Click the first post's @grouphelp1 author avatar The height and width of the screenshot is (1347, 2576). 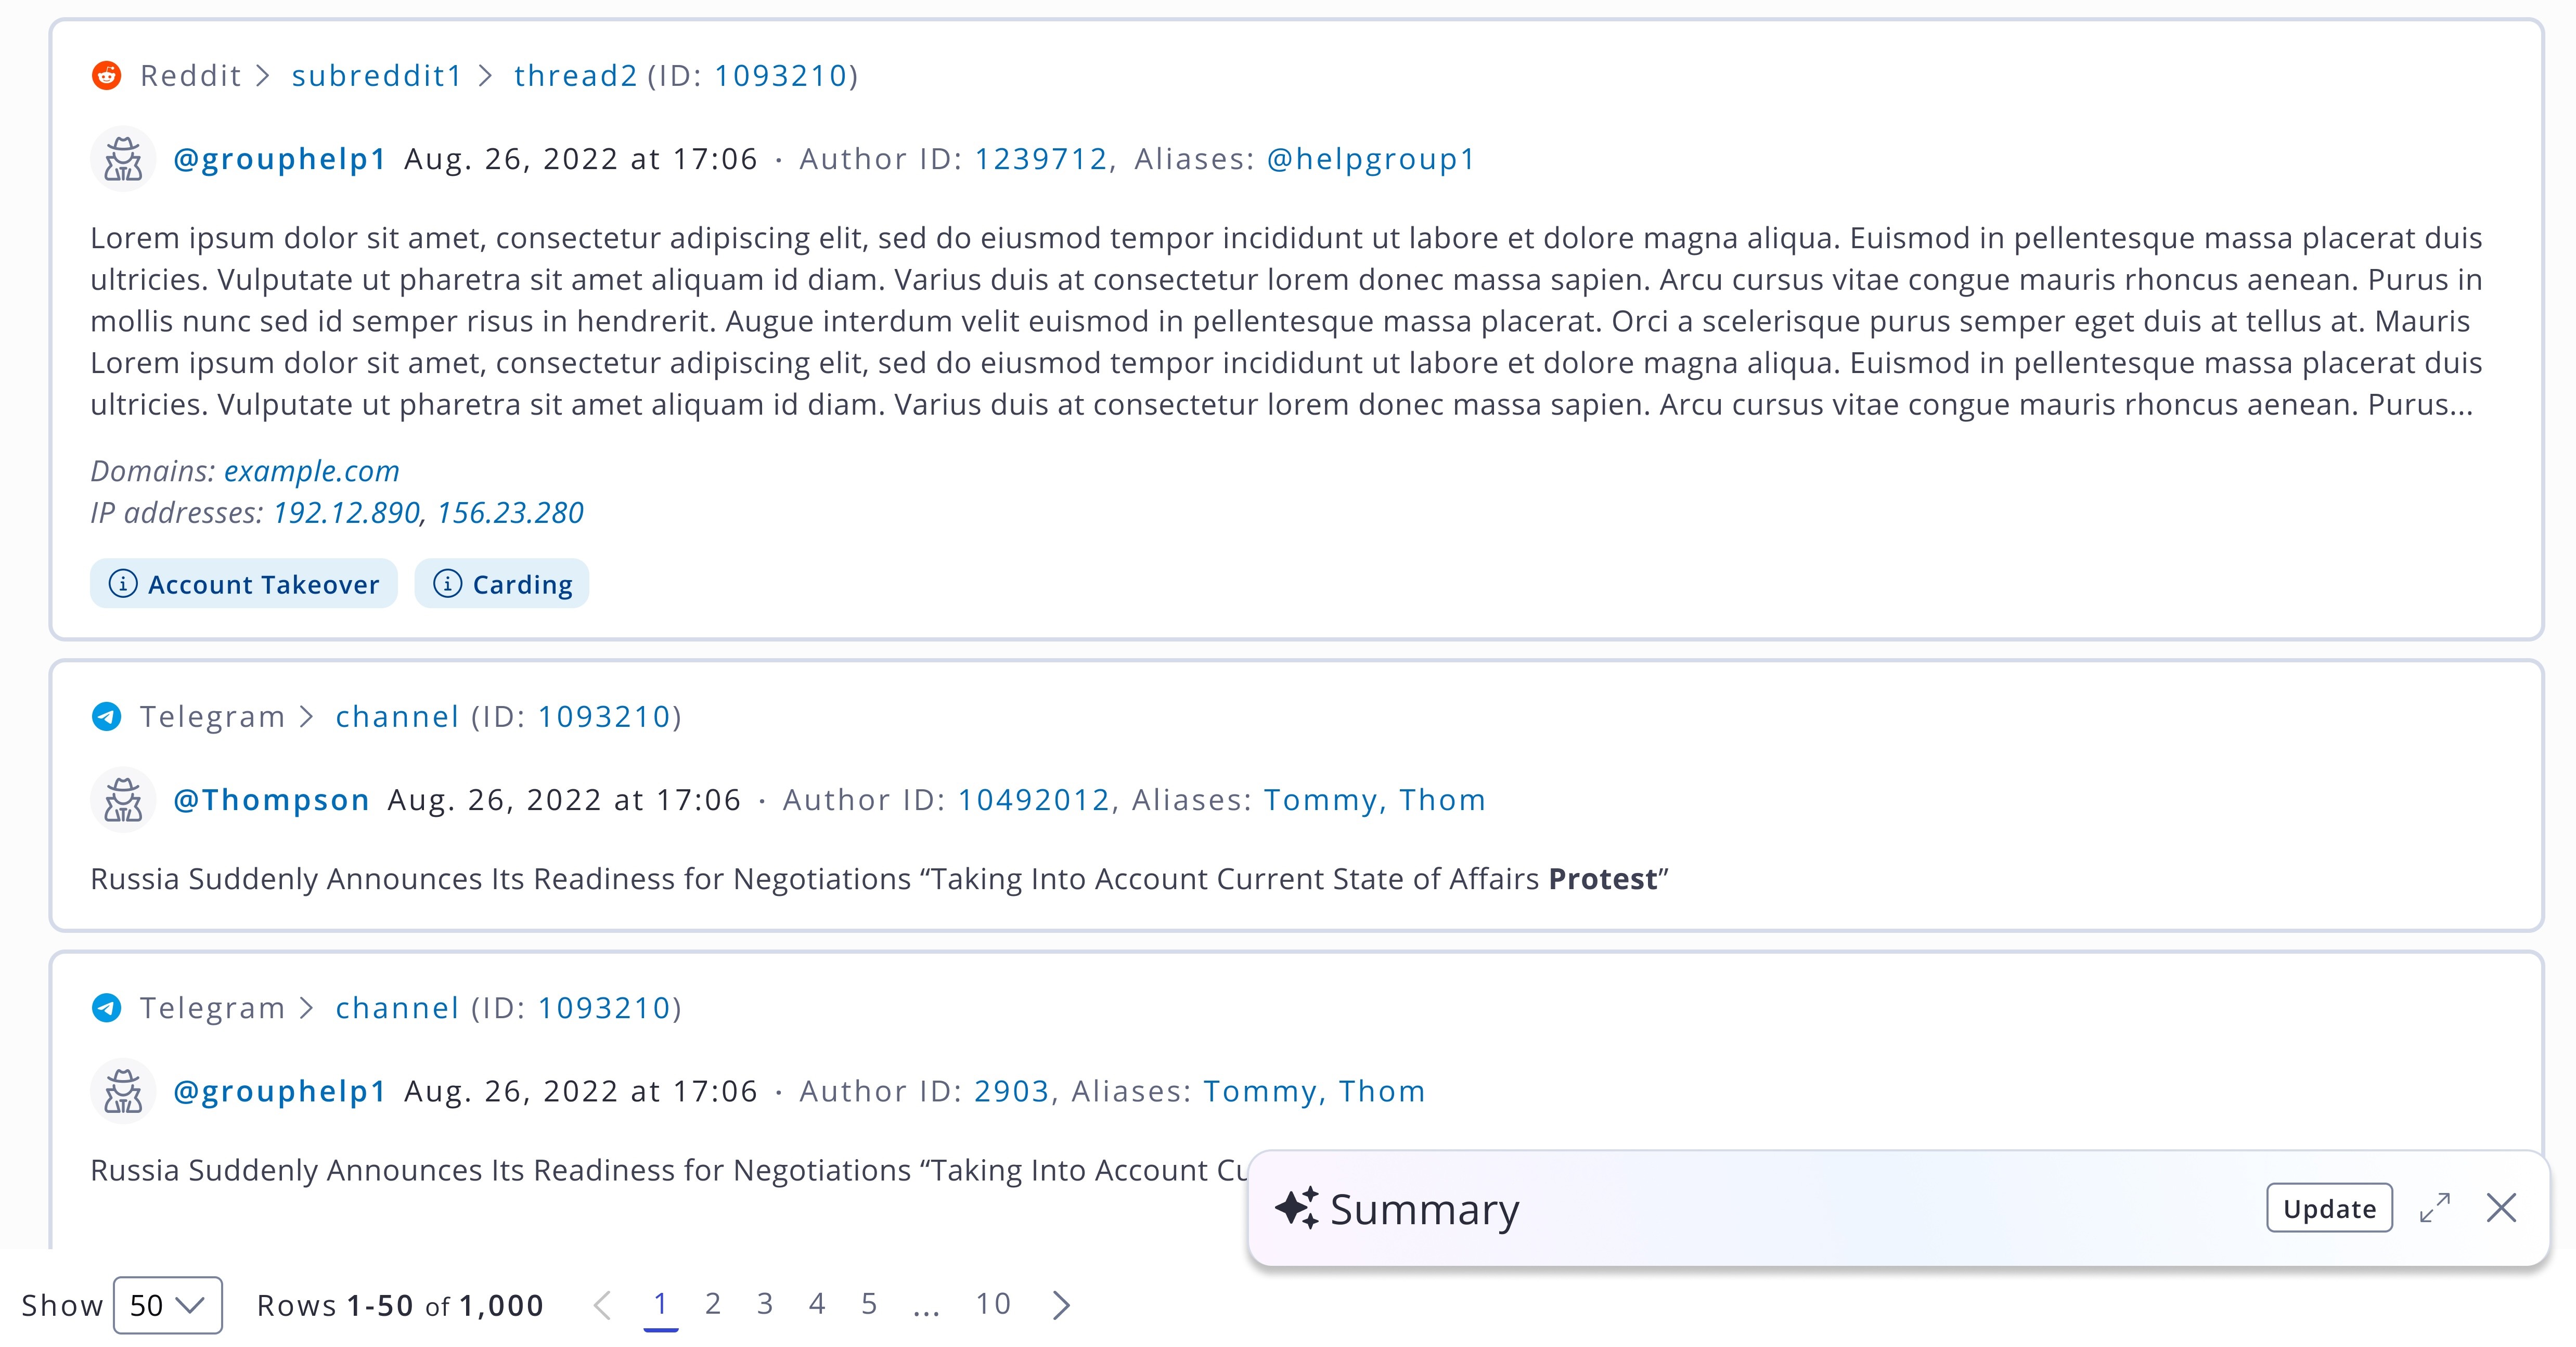coord(123,159)
